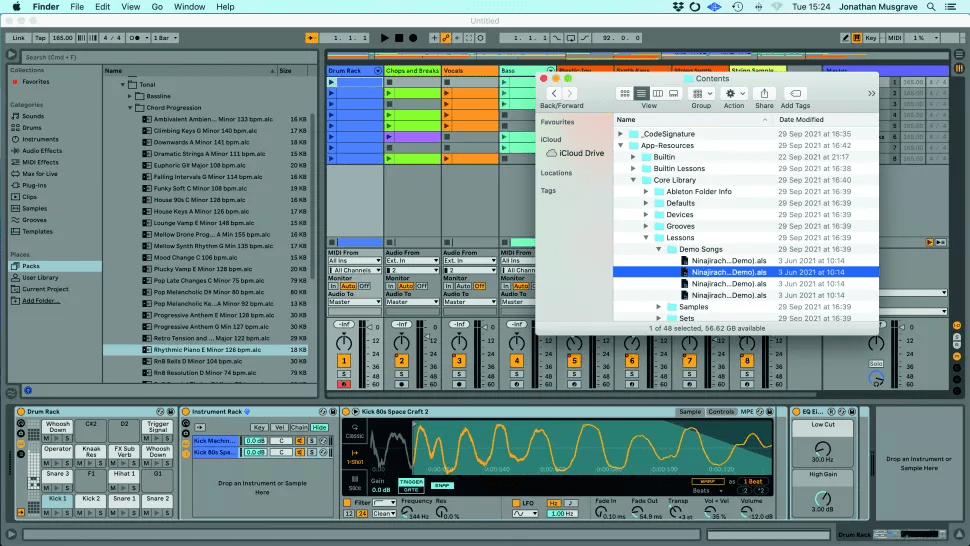This screenshot has height=546, width=970.
Task: Select Drums category in the browser sidebar
Action: point(32,128)
